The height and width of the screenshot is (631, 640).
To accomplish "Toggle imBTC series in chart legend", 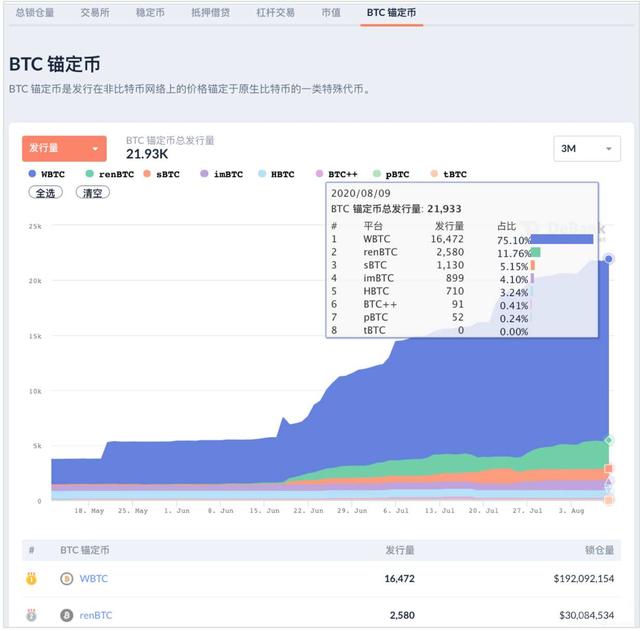I will (222, 174).
